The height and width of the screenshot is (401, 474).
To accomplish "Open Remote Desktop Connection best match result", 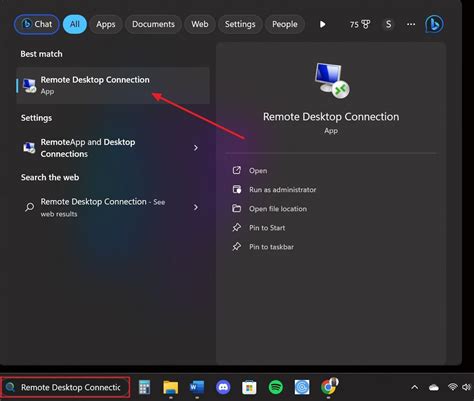I will tap(113, 85).
